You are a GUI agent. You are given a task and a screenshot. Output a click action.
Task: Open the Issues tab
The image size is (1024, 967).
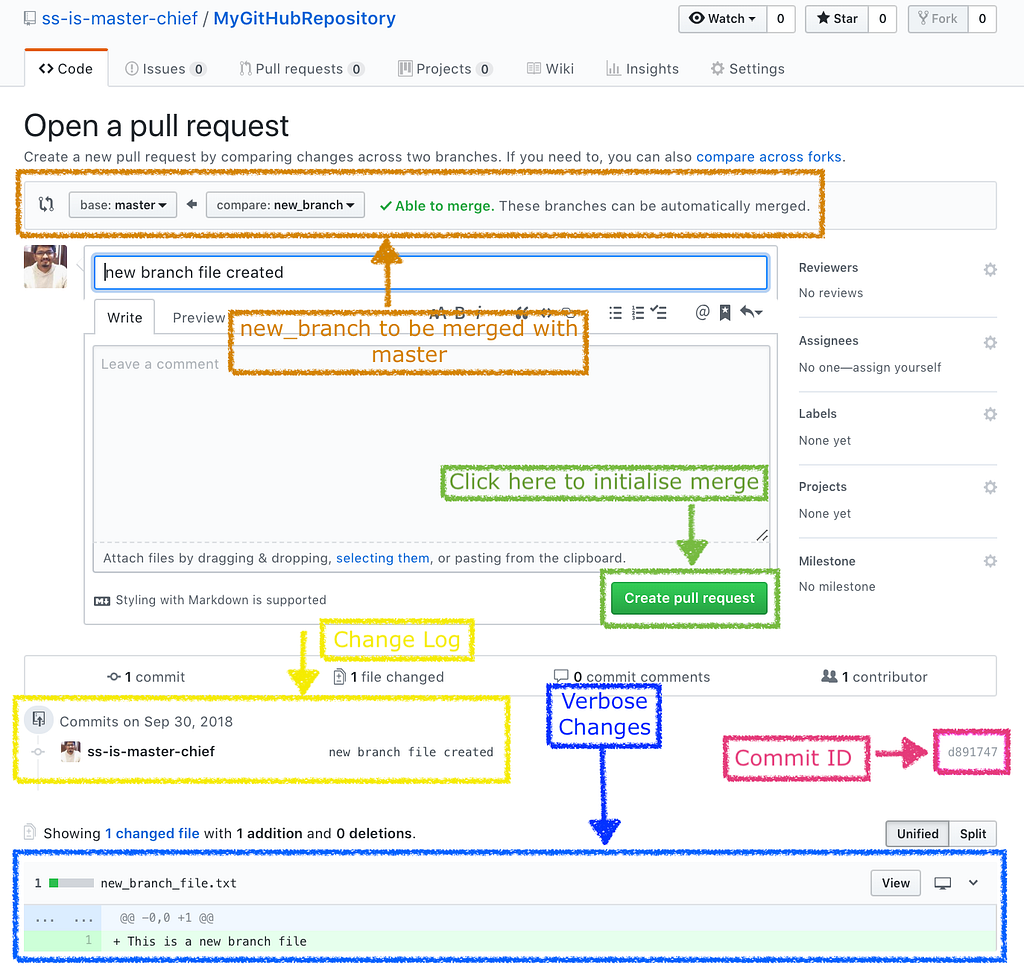click(x=165, y=69)
